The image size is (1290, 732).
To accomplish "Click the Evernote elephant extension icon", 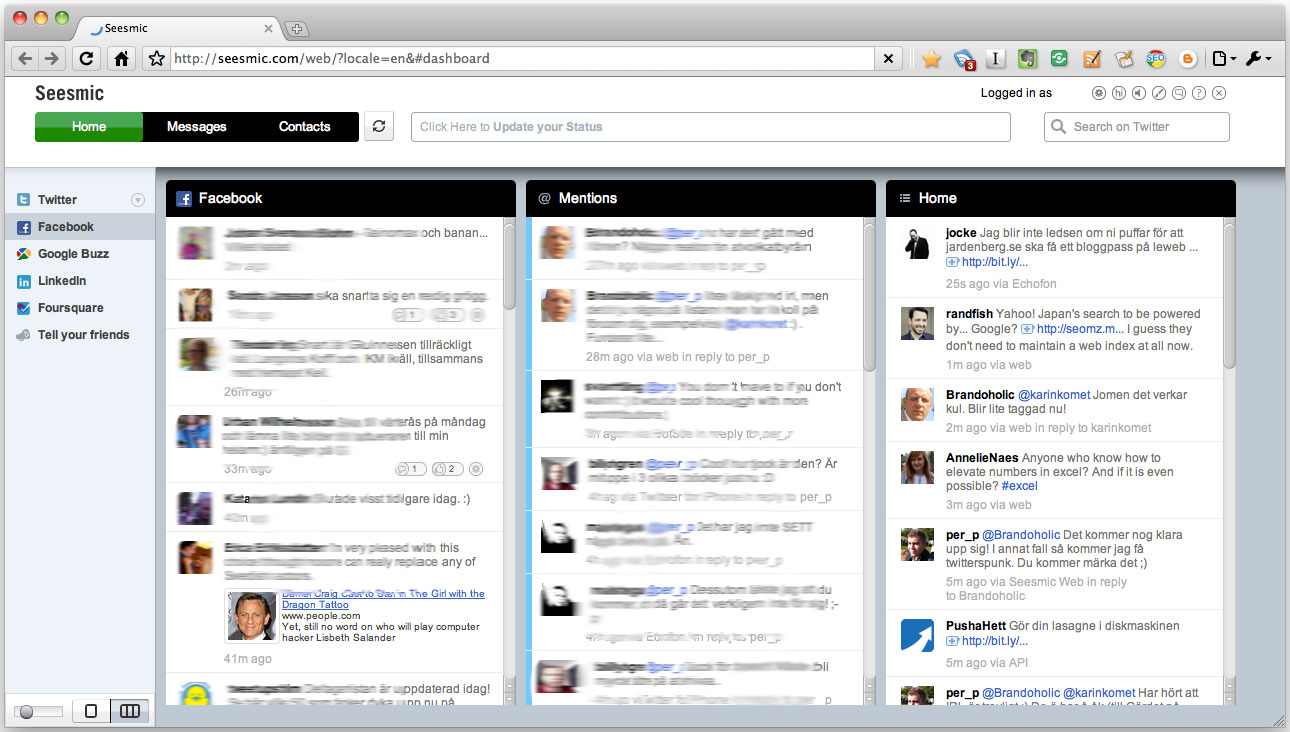I will (x=1027, y=59).
